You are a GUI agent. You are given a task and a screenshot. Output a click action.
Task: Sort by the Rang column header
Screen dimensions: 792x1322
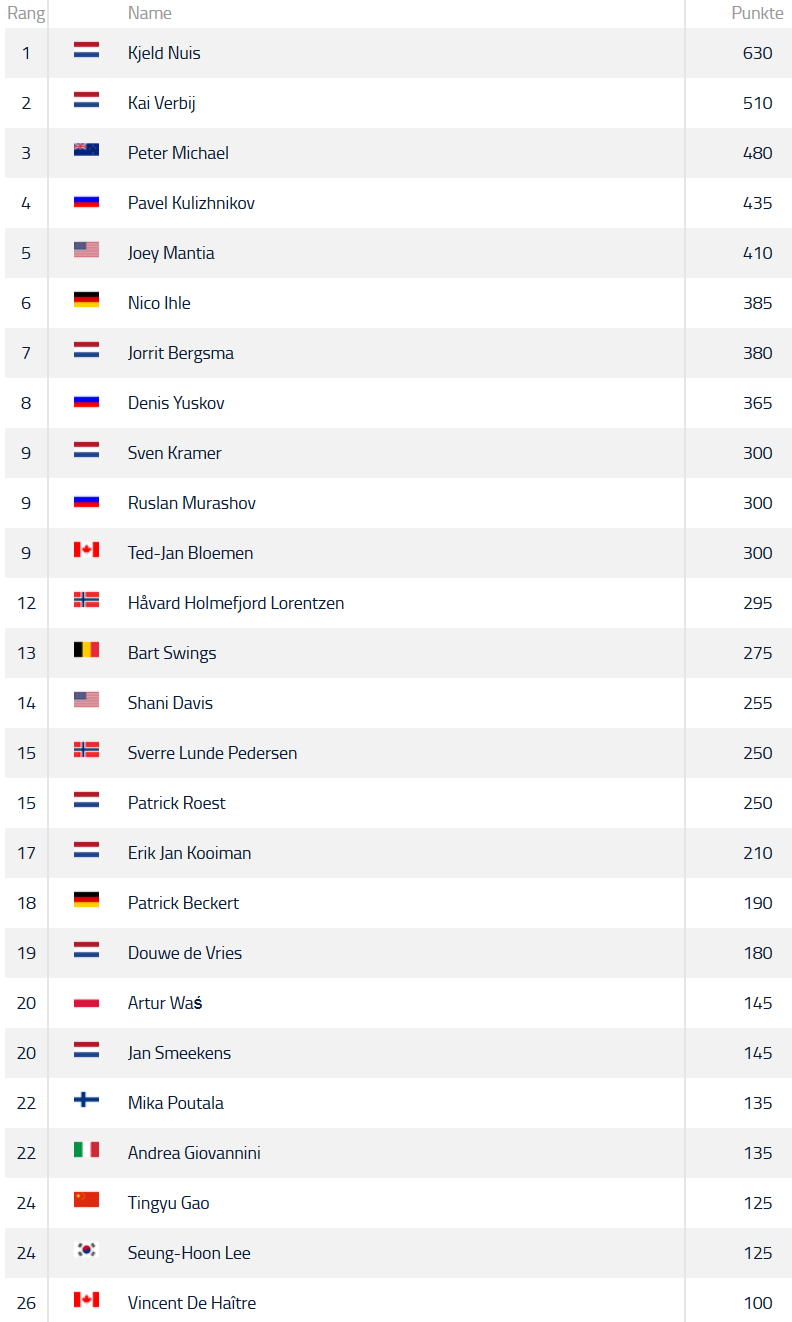tap(26, 13)
